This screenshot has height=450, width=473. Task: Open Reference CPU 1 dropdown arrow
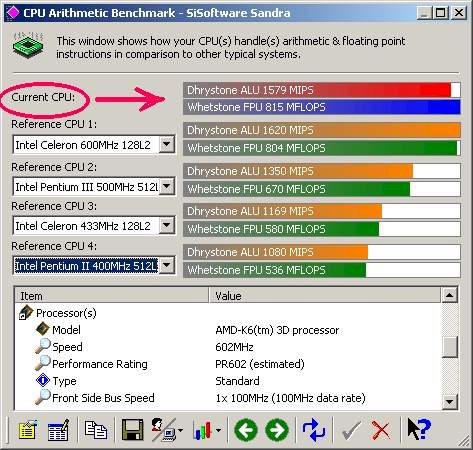point(166,145)
